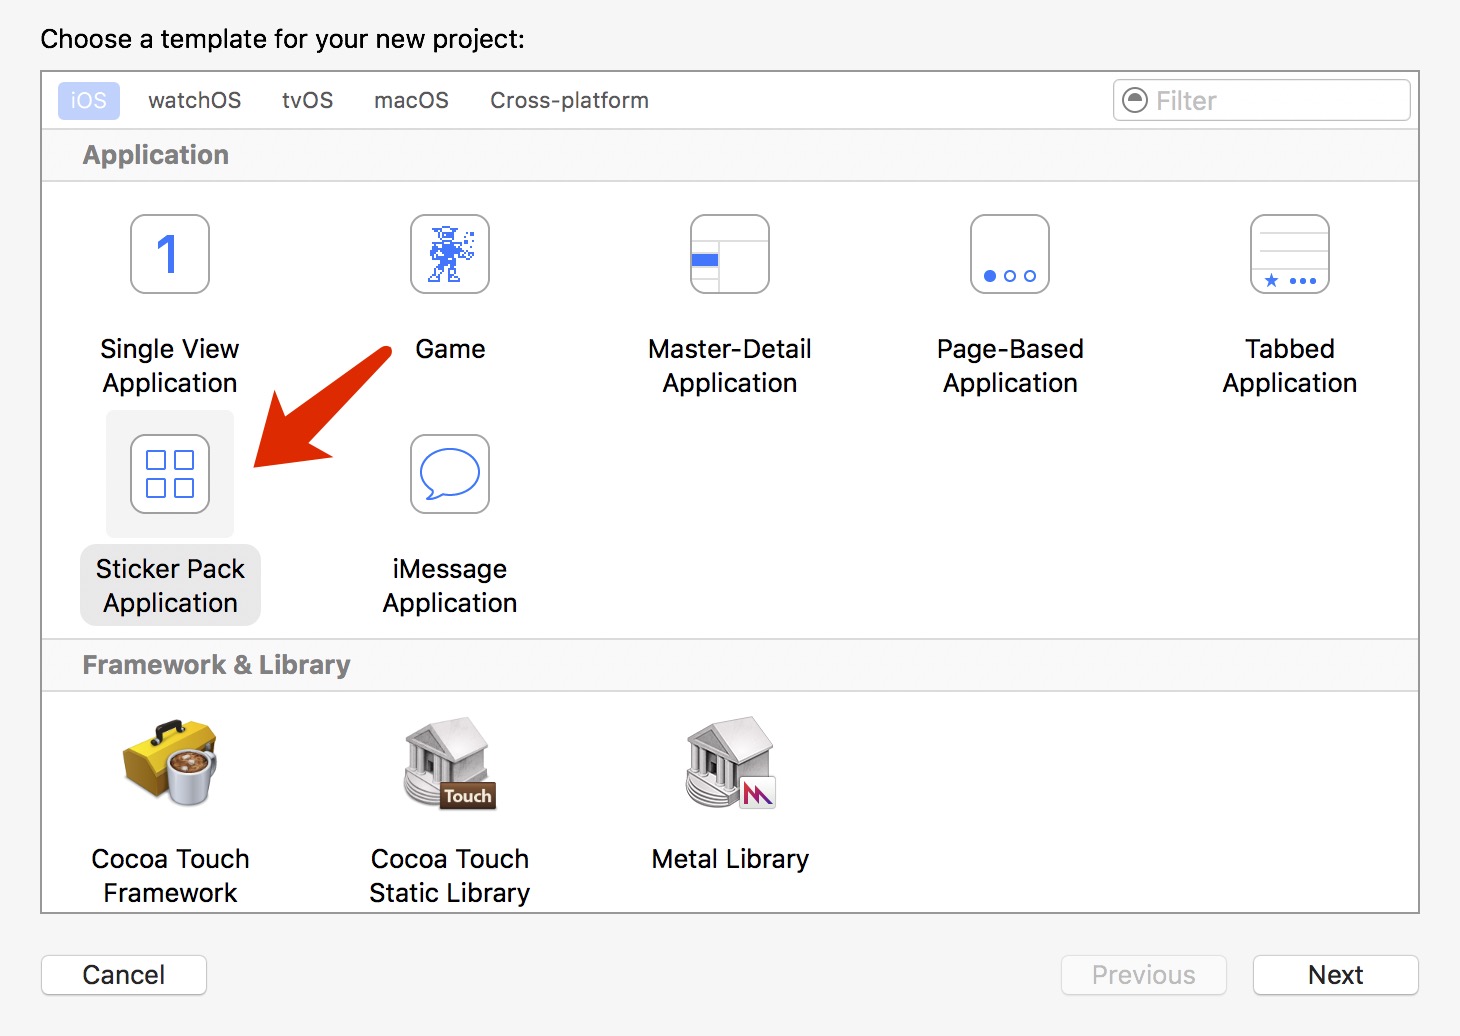Focus the Filter text field
This screenshot has width=1460, height=1036.
tap(1262, 100)
